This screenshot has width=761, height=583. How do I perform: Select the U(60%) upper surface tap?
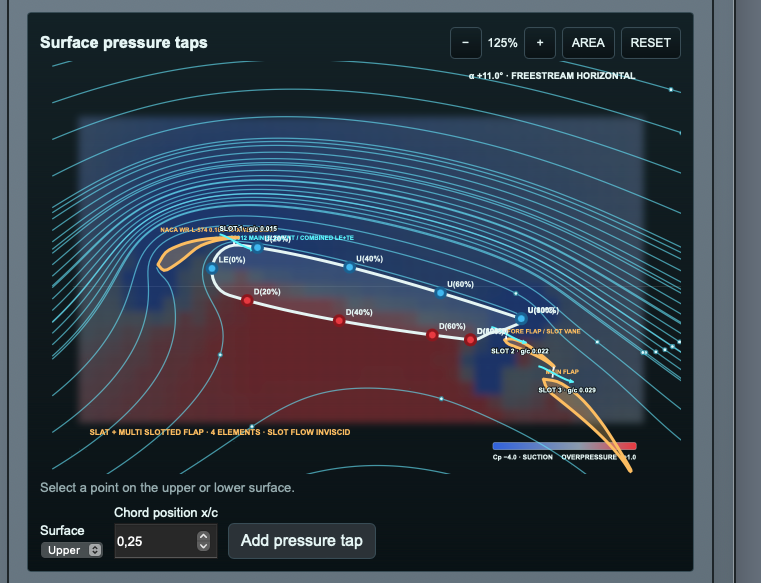(440, 293)
